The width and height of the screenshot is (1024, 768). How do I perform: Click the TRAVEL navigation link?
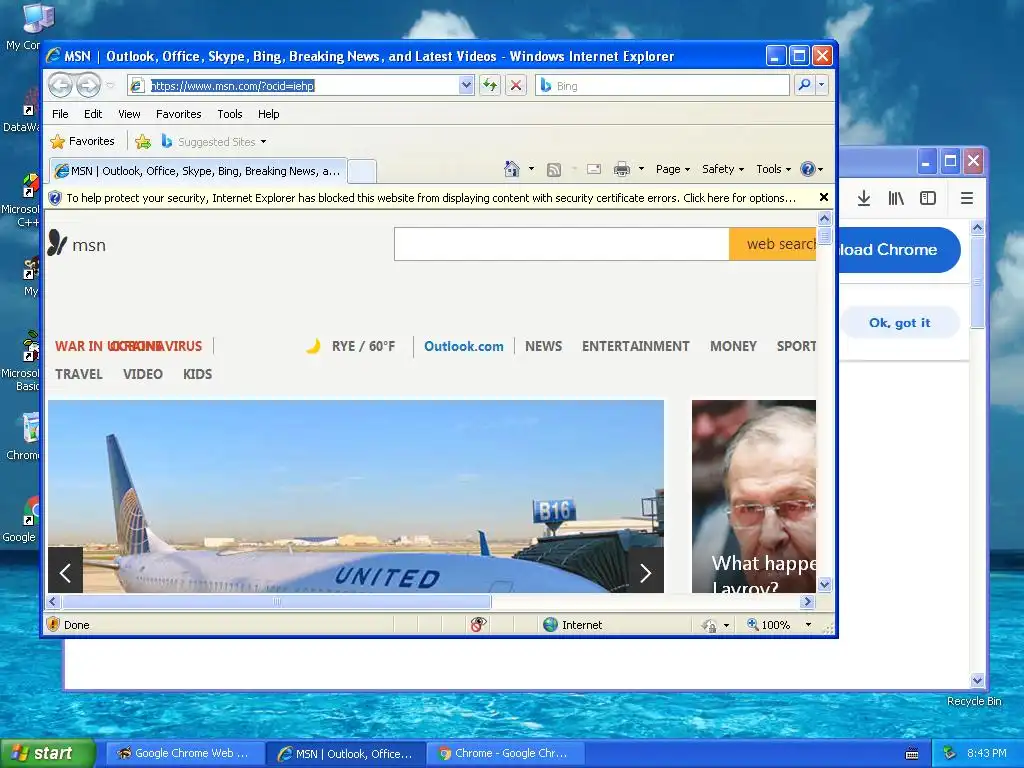(78, 374)
